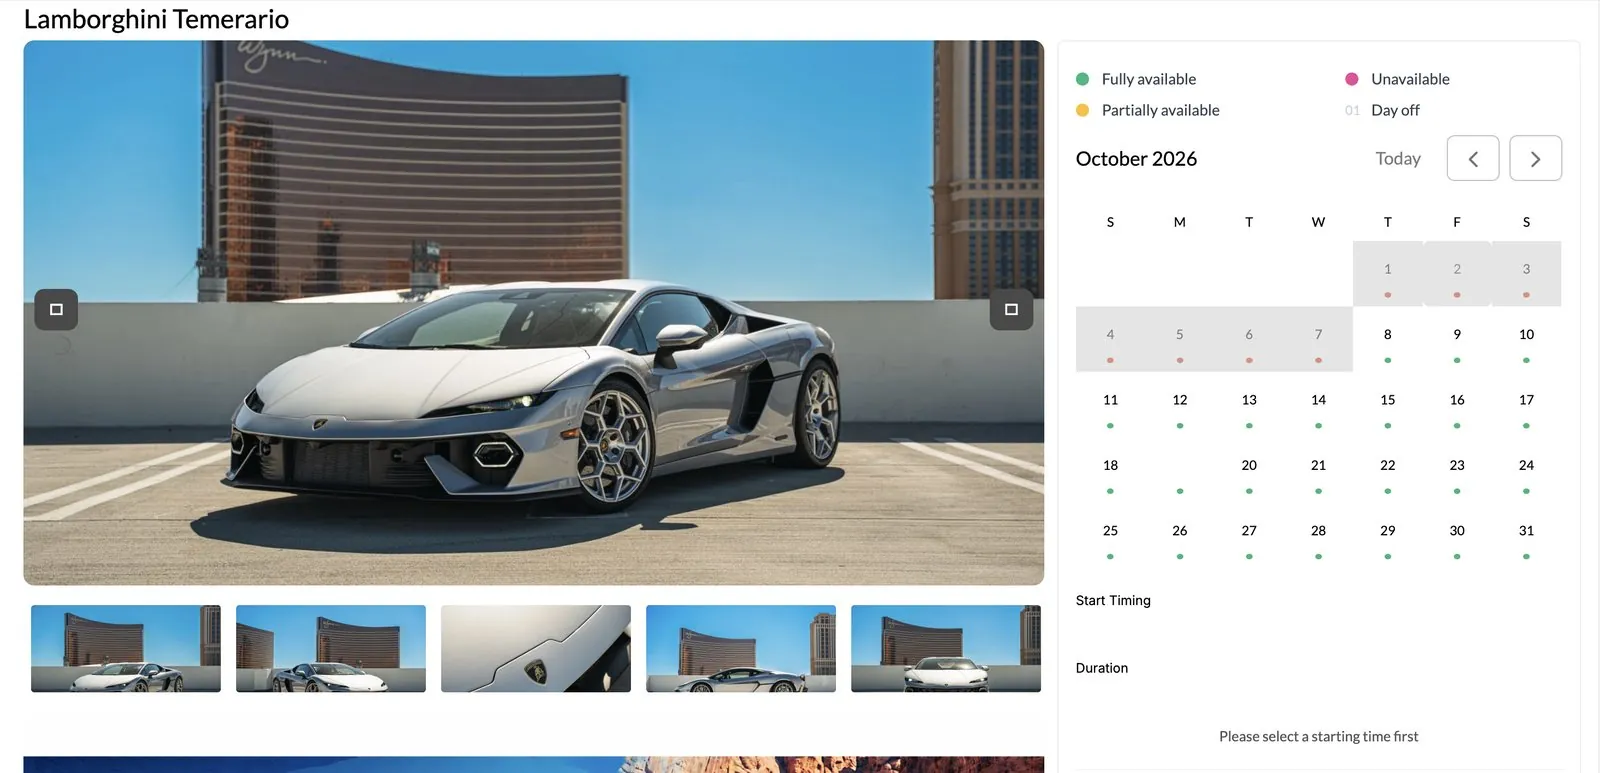Image resolution: width=1600 pixels, height=773 pixels.
Task: Select October 17
Action: [x=1526, y=405]
